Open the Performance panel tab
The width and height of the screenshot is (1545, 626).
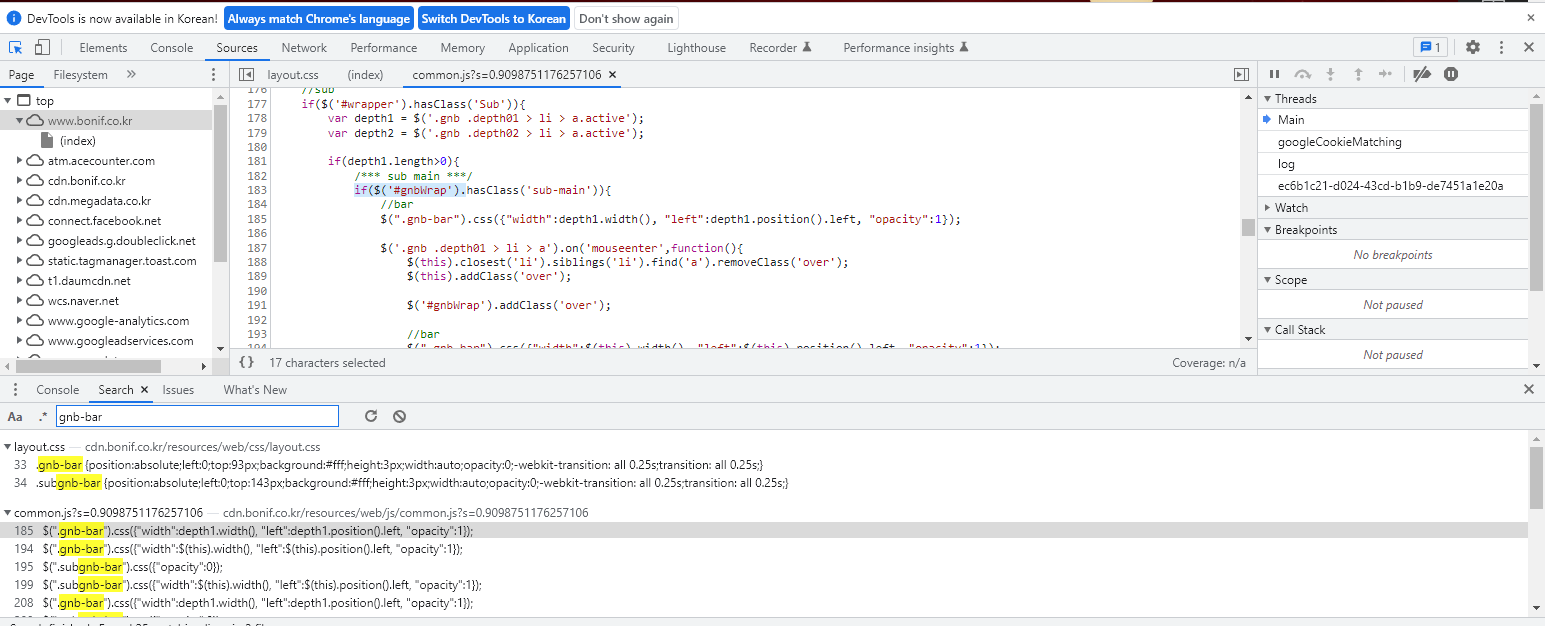tap(384, 48)
